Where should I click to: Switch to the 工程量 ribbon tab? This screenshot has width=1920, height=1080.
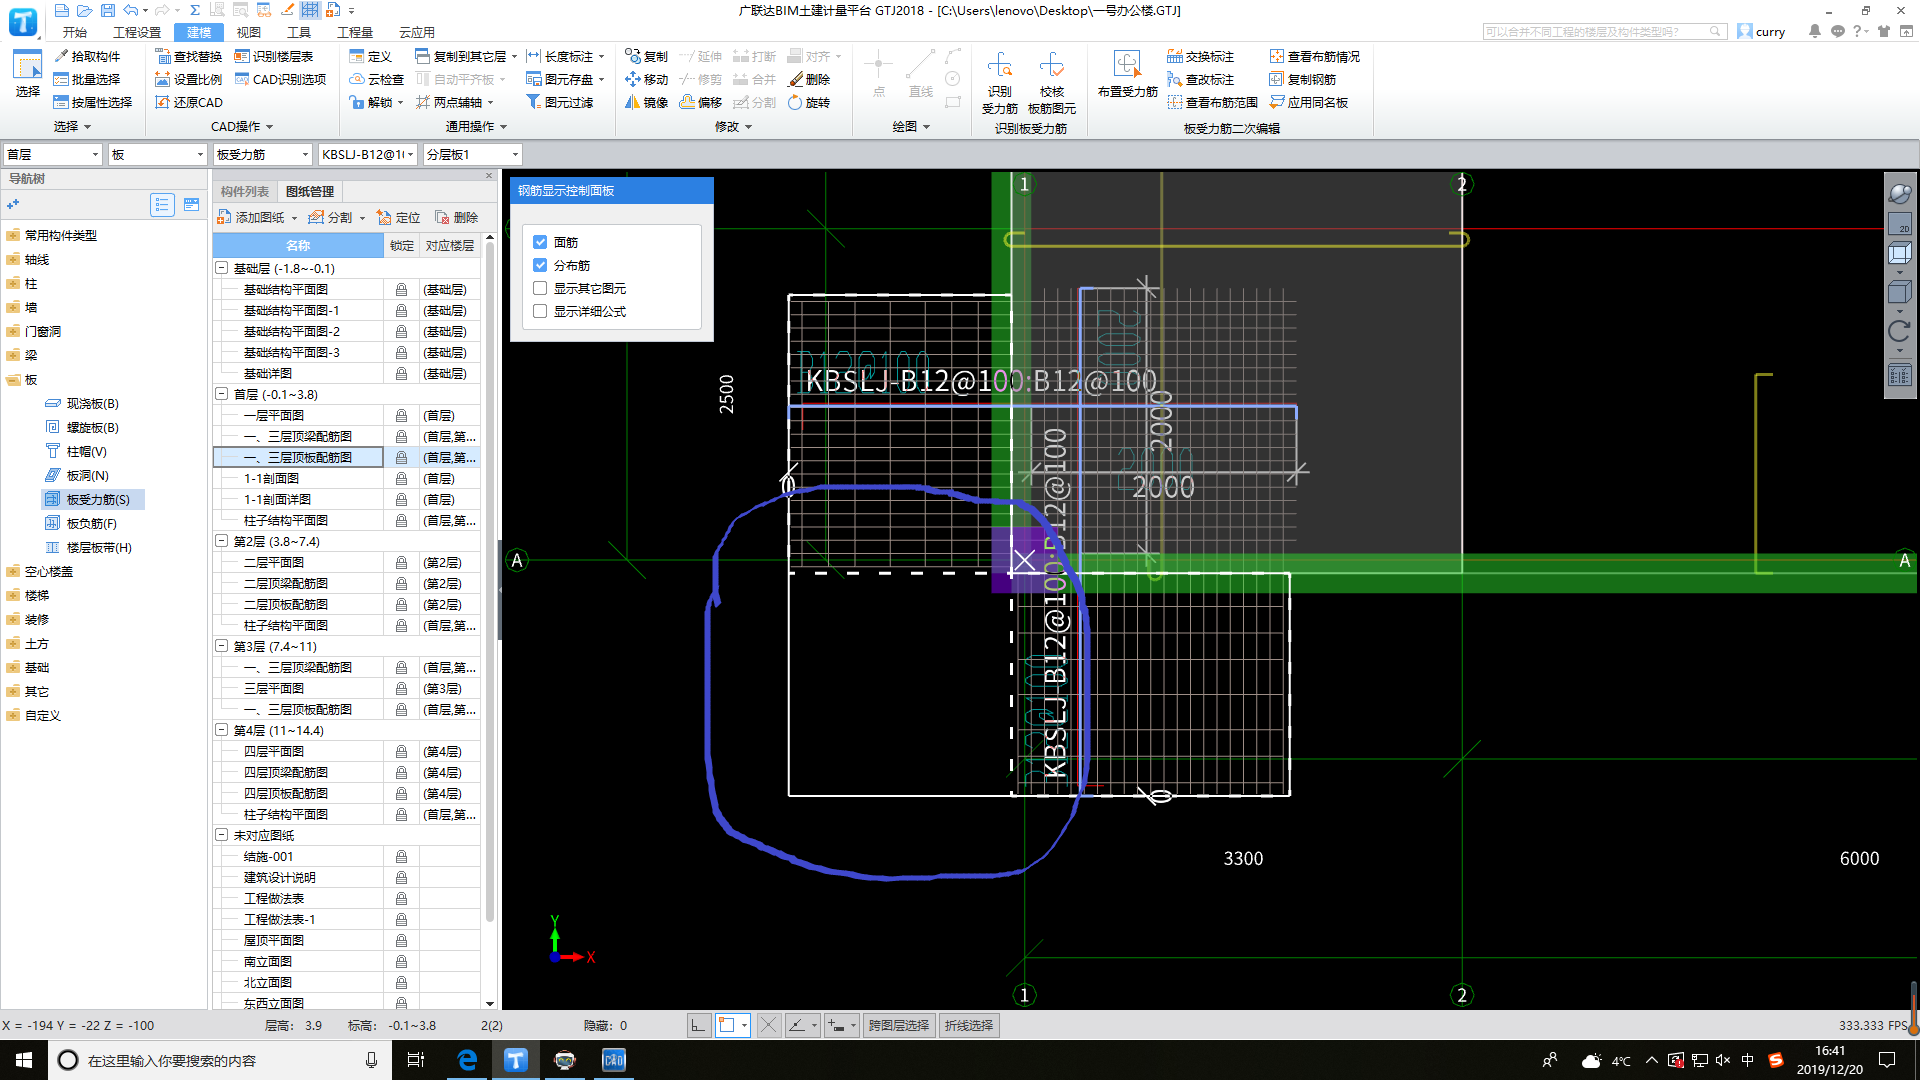355,32
